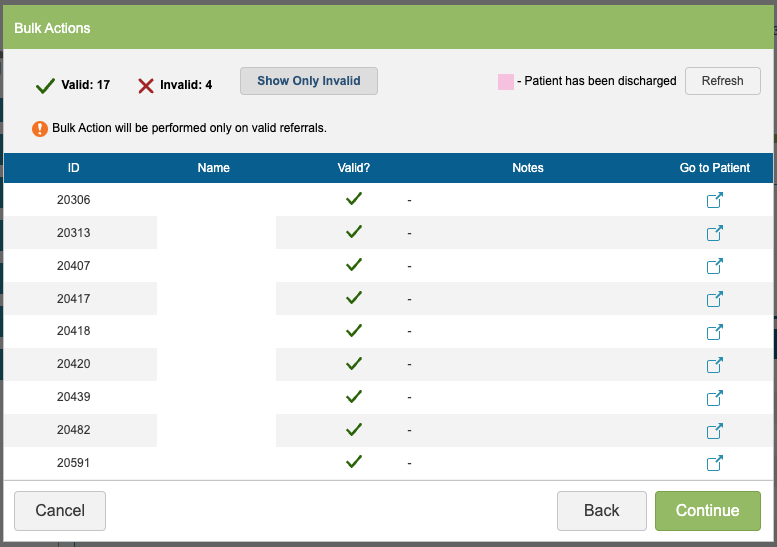The image size is (777, 547).
Task: Go to patient for referral 20418
Action: 714,332
